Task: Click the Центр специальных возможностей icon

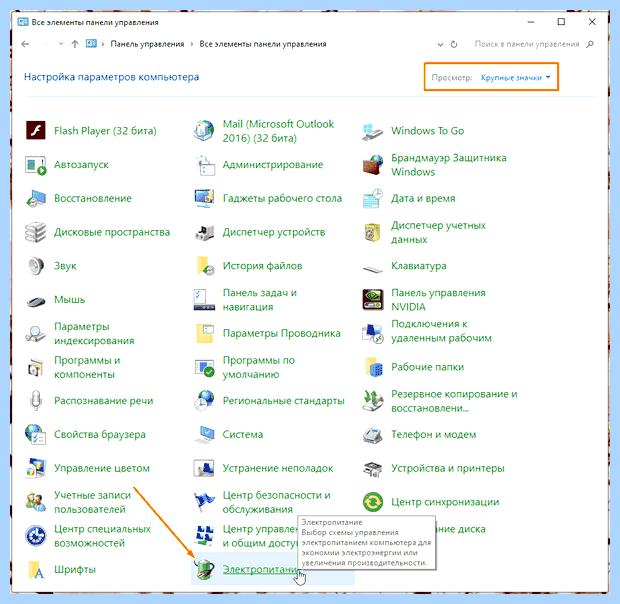Action: click(x=36, y=536)
